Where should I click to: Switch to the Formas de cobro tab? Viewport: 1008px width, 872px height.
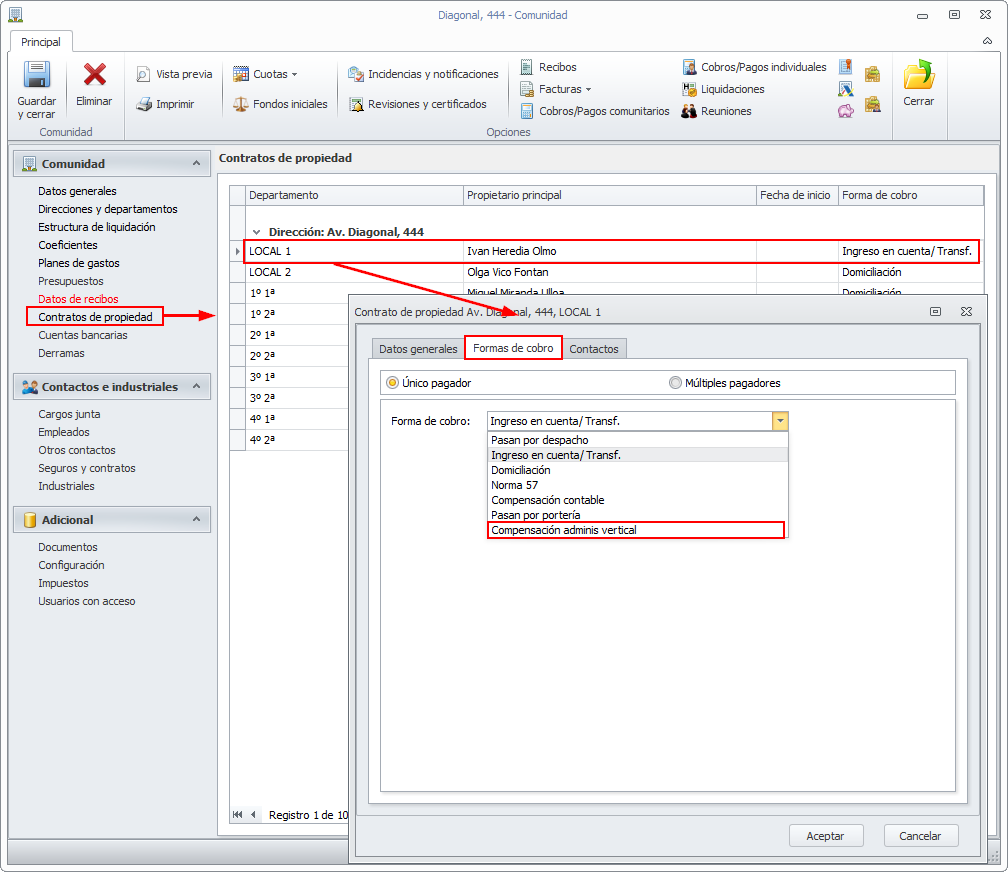pos(513,348)
